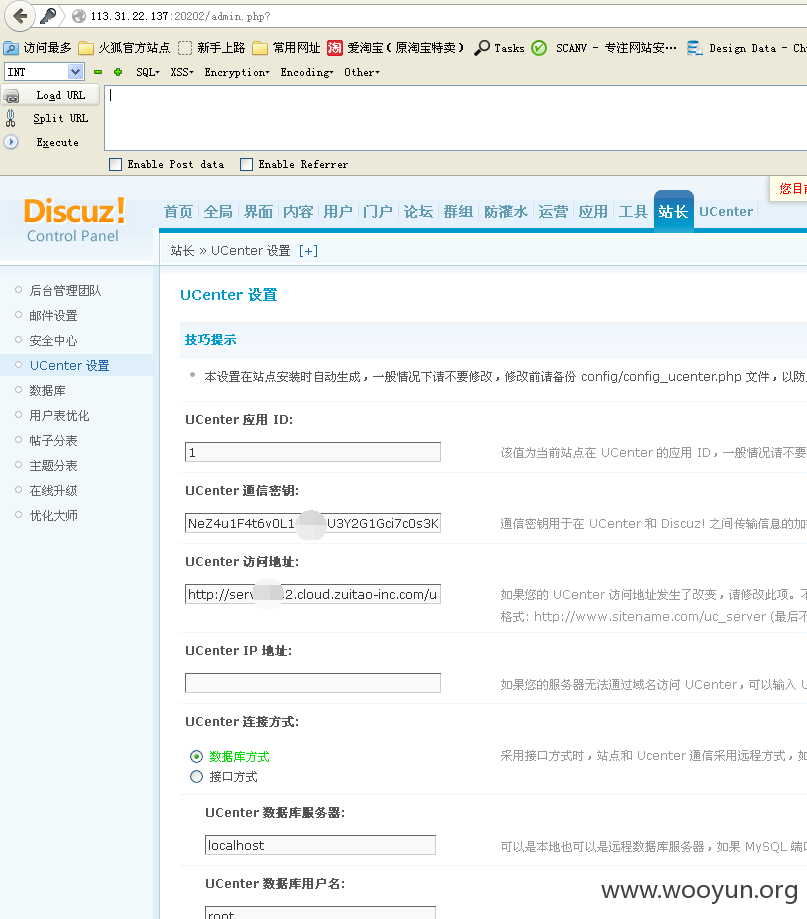Open 帖子分表 in the sidebar
This screenshot has height=919, width=807.
click(x=53, y=441)
